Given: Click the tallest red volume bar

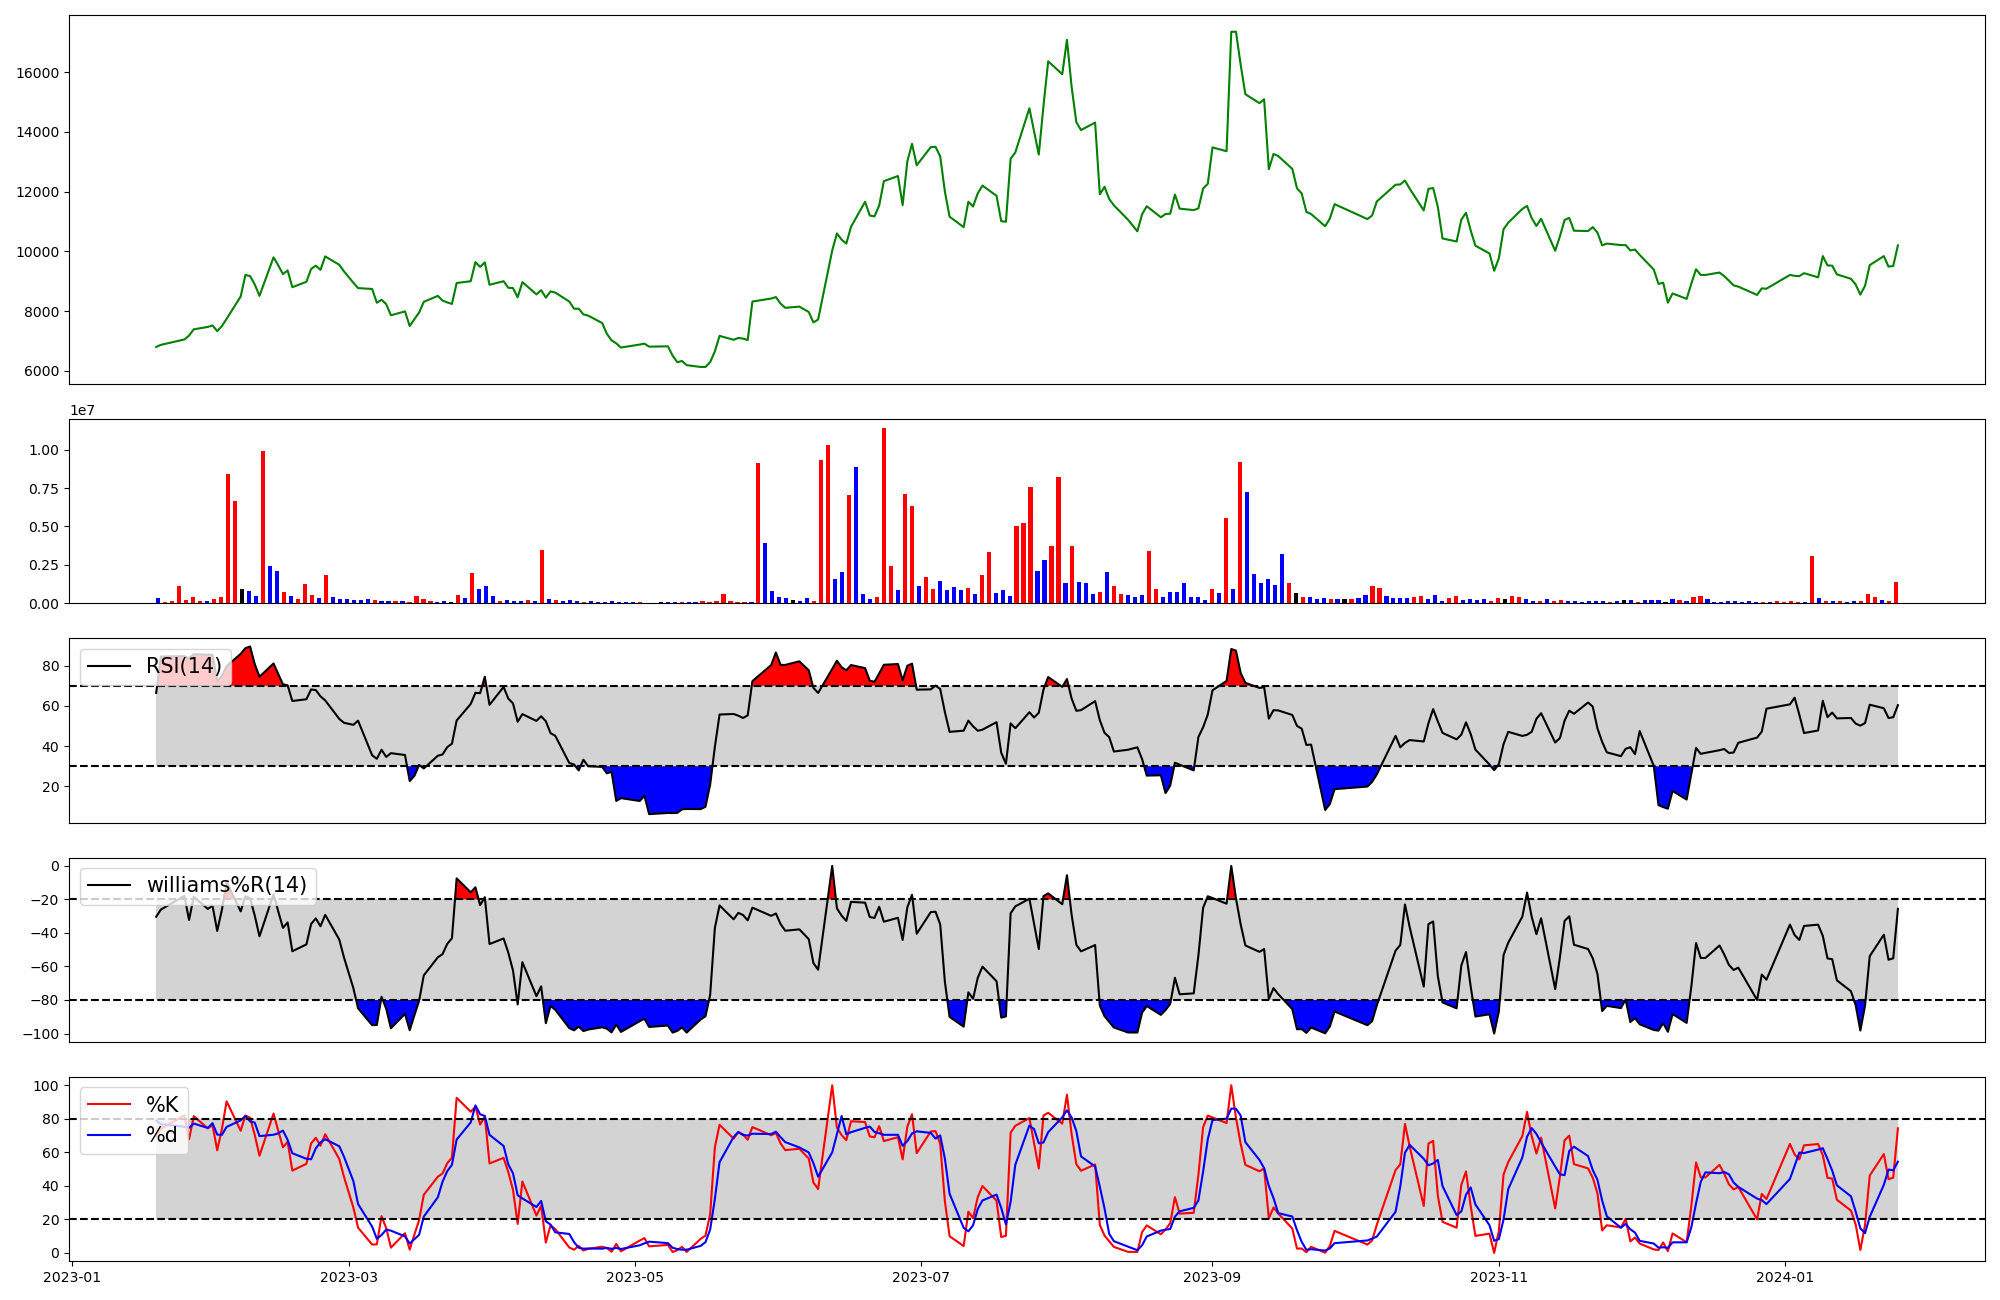Looking at the screenshot, I should [884, 515].
